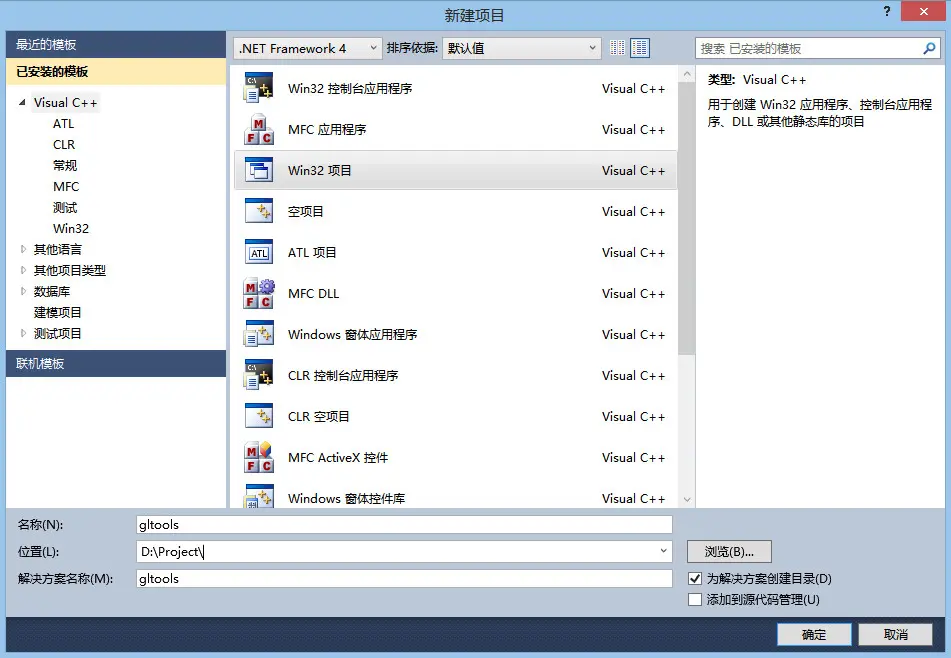The width and height of the screenshot is (951, 658).
Task: Click the template list scrollbar thumb
Action: [687, 218]
